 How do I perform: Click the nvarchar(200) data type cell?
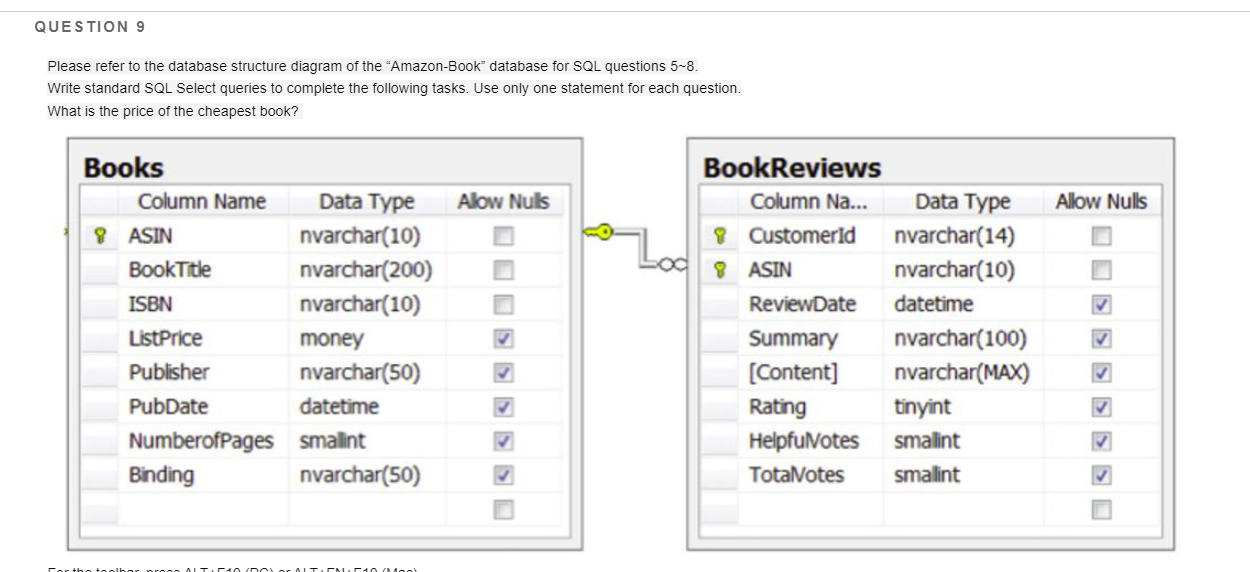(x=366, y=270)
